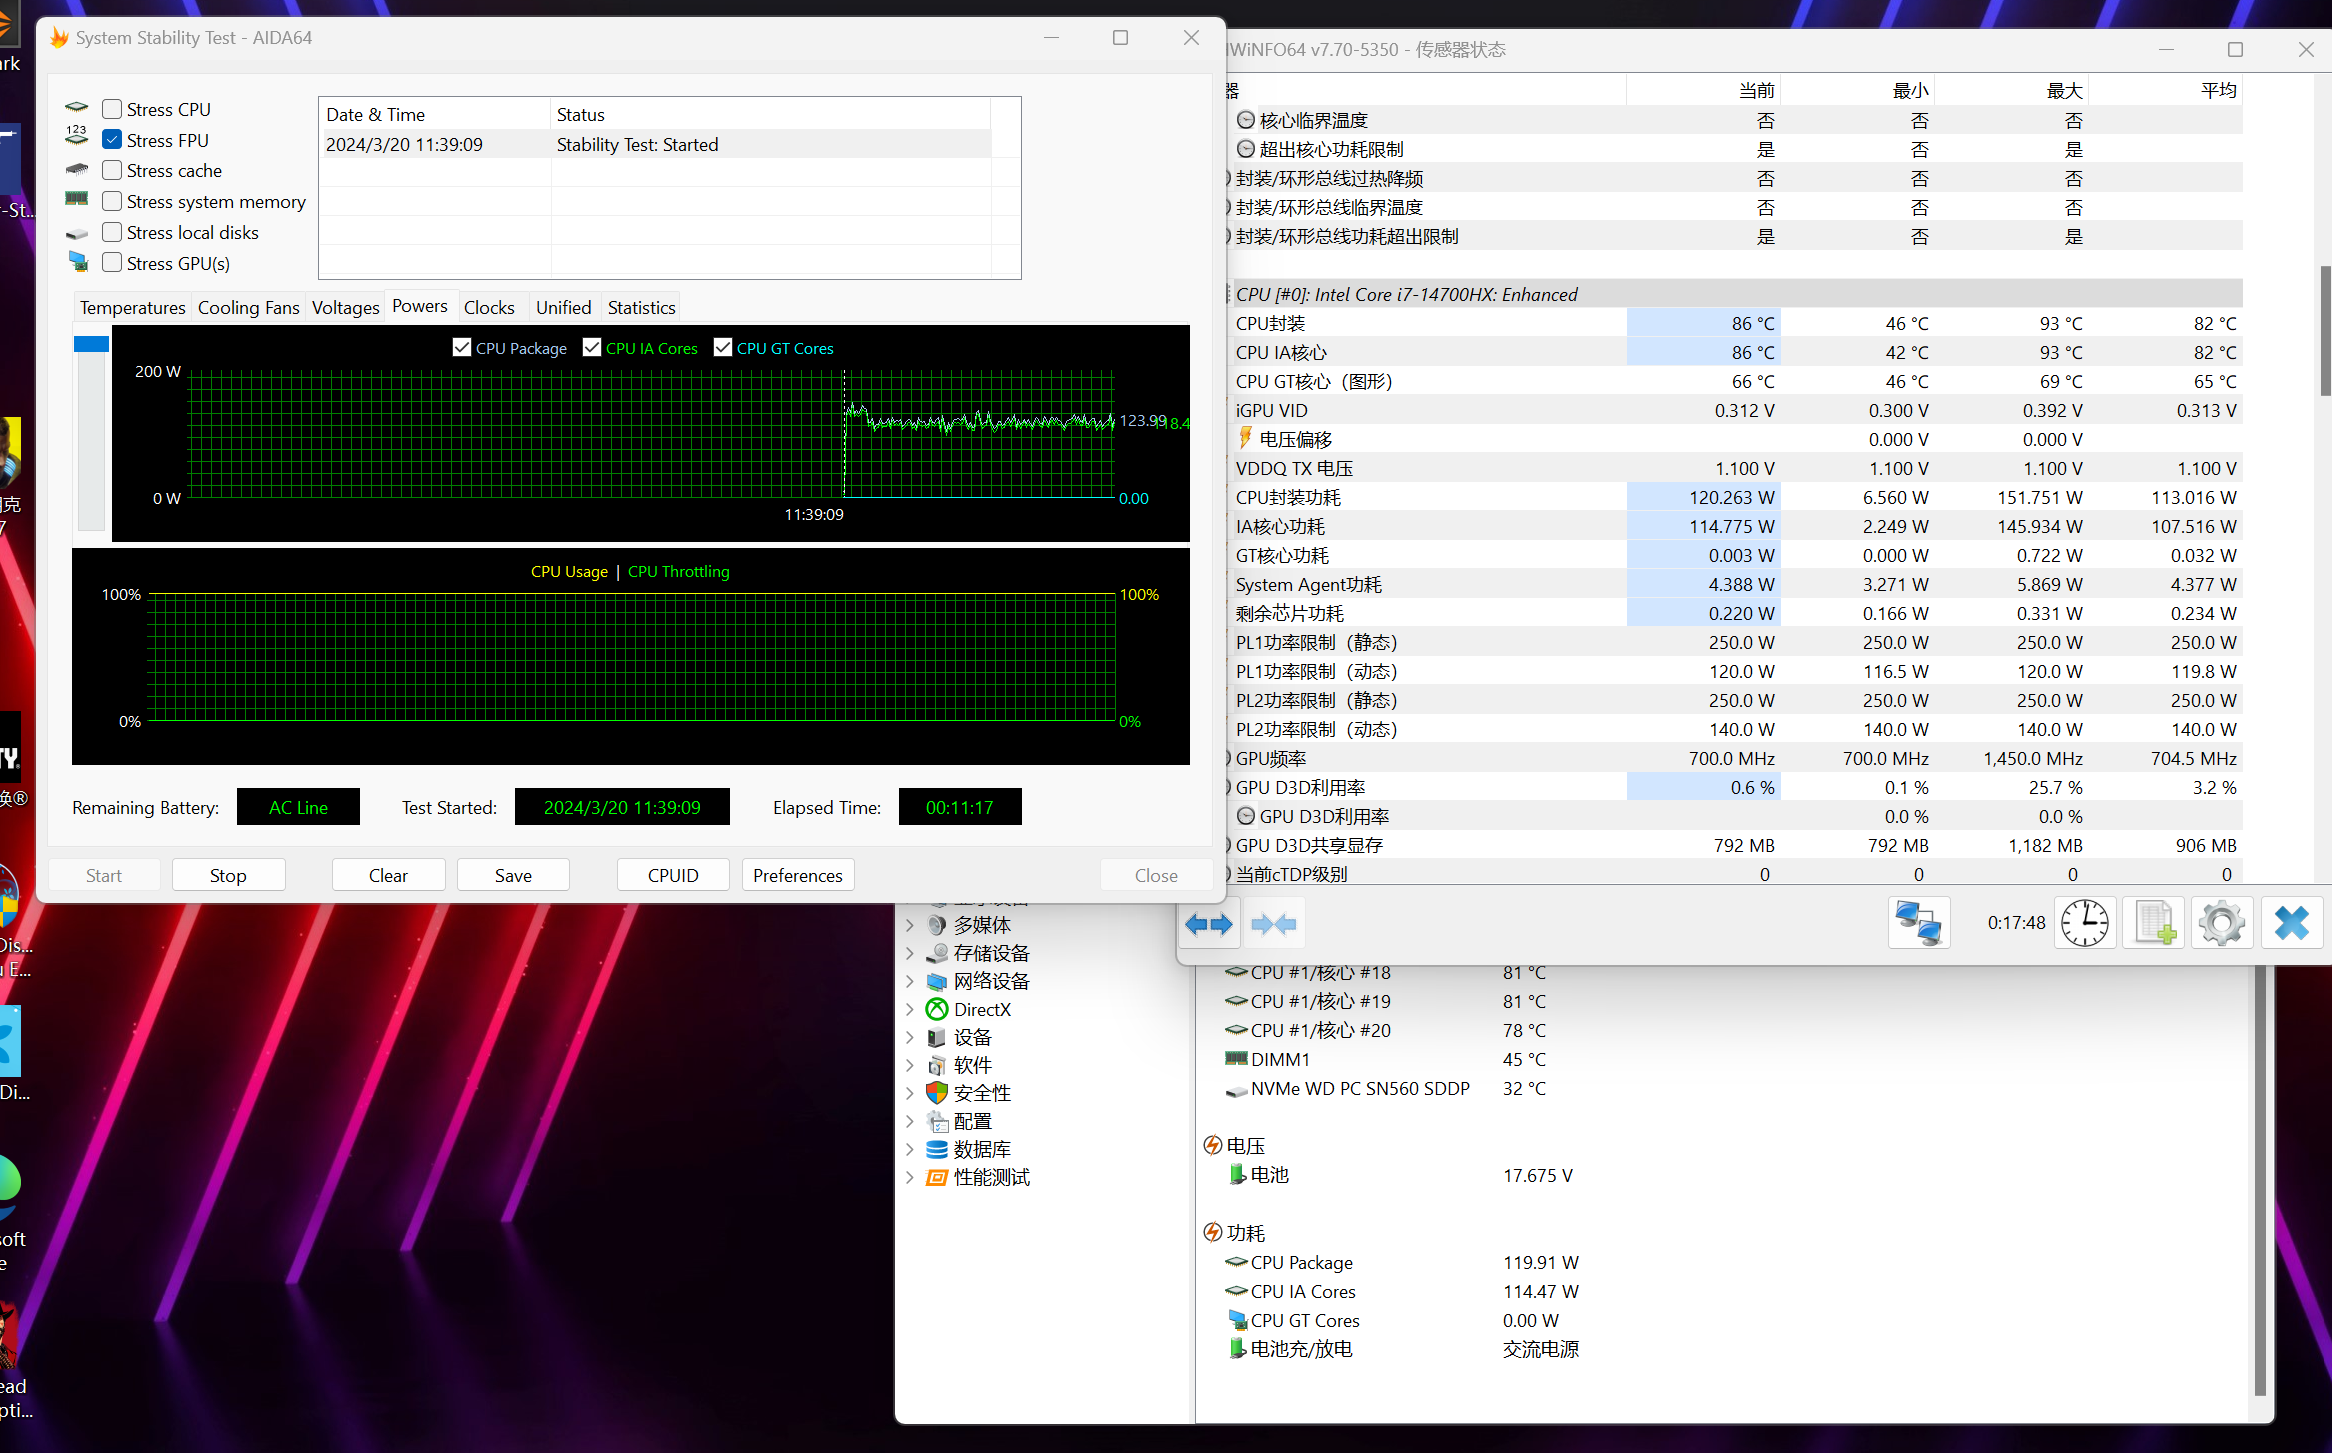Viewport: 2332px width, 1453px height.
Task: Click the Voltage (电压) category lightning icon
Action: 1213,1145
